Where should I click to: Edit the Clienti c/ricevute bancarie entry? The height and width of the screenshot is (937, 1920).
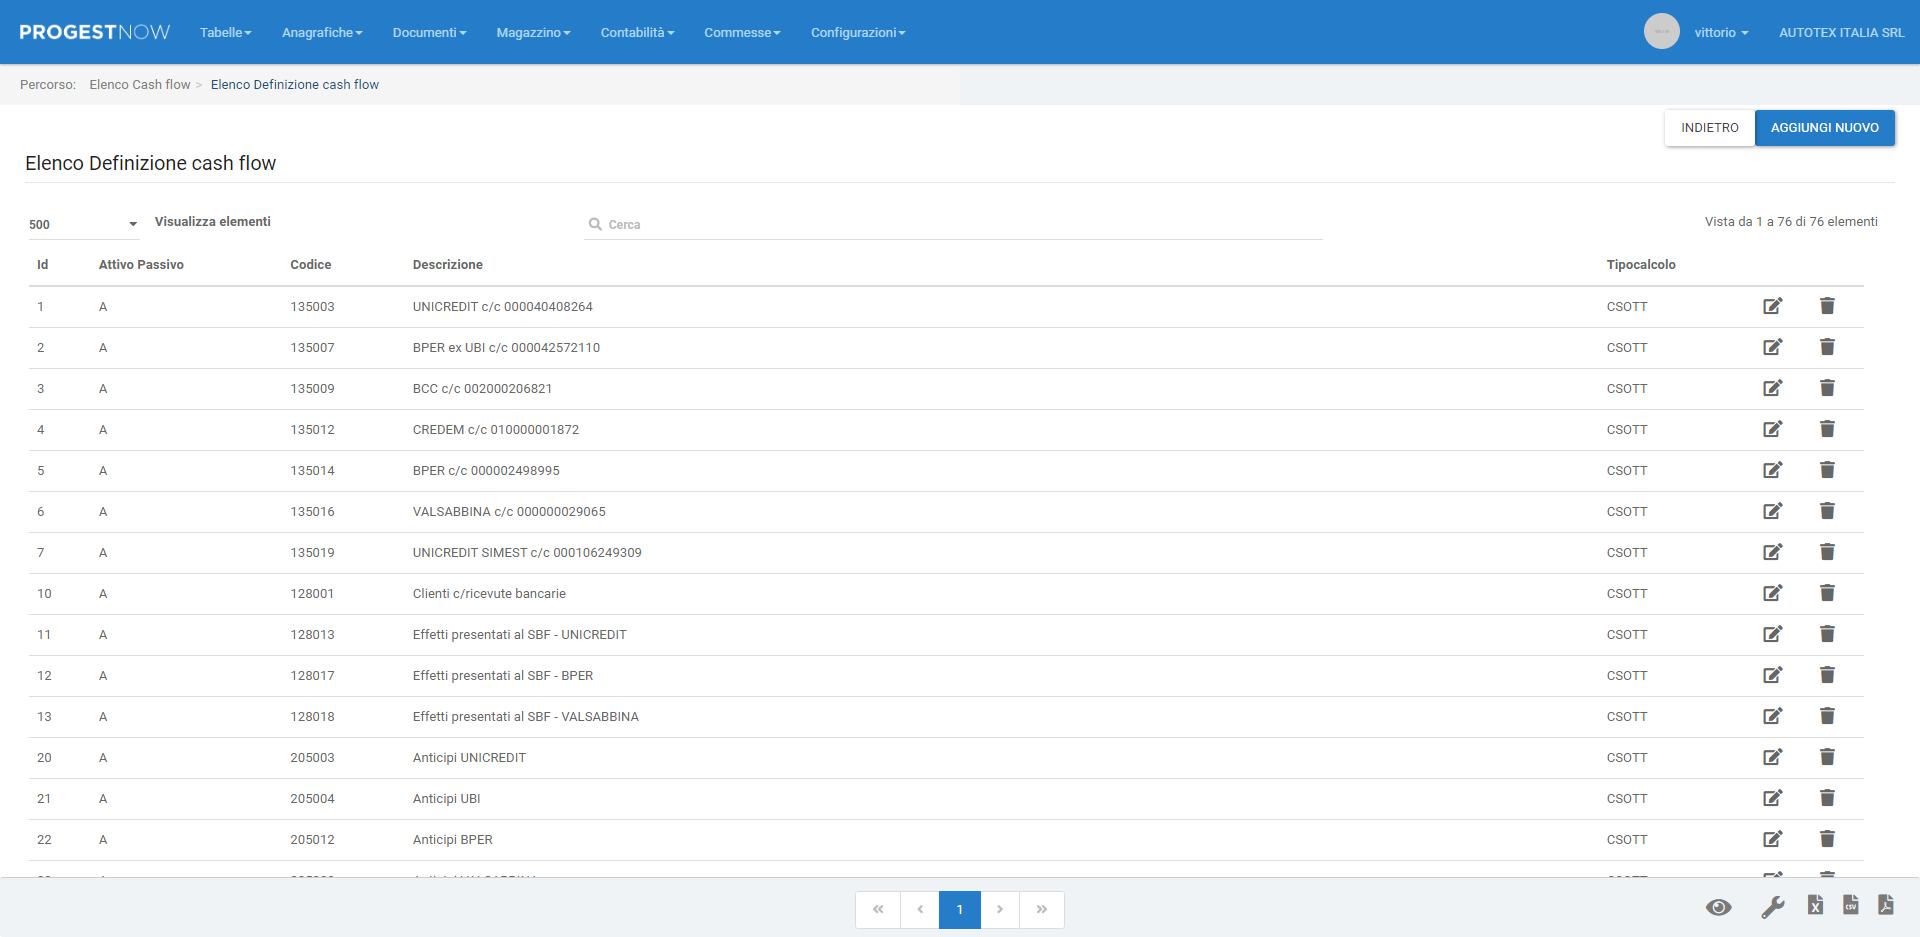click(1772, 593)
